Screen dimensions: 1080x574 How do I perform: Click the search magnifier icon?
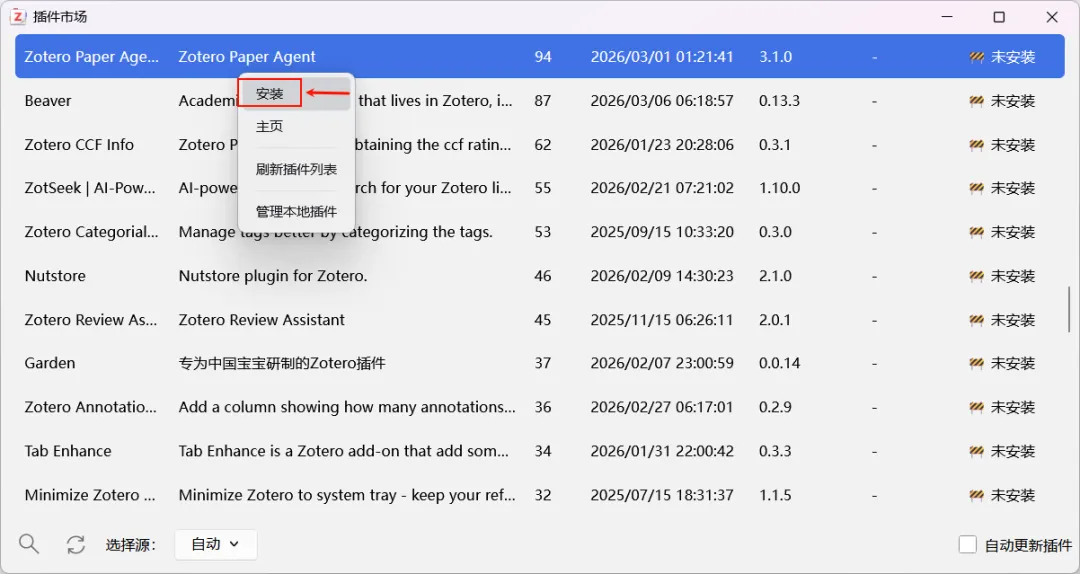click(29, 544)
